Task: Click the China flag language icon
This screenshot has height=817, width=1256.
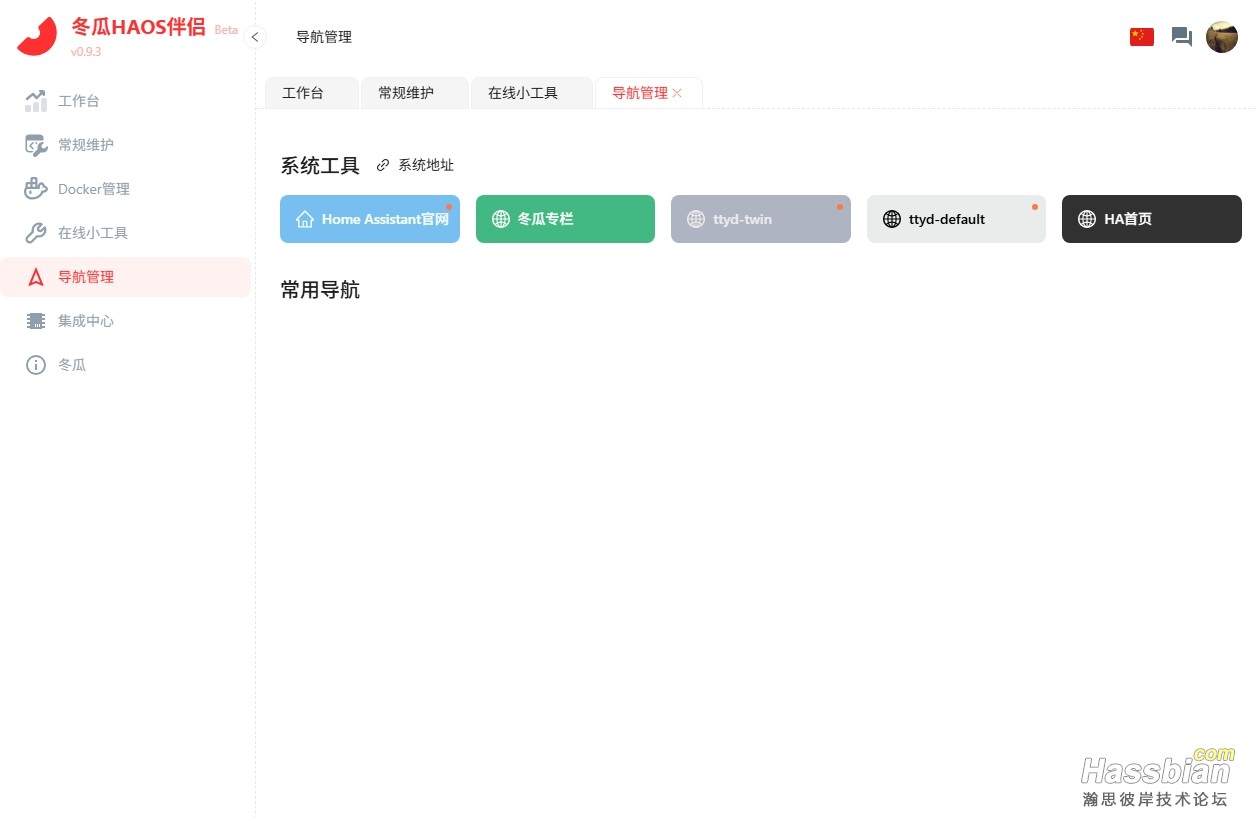Action: coord(1142,37)
